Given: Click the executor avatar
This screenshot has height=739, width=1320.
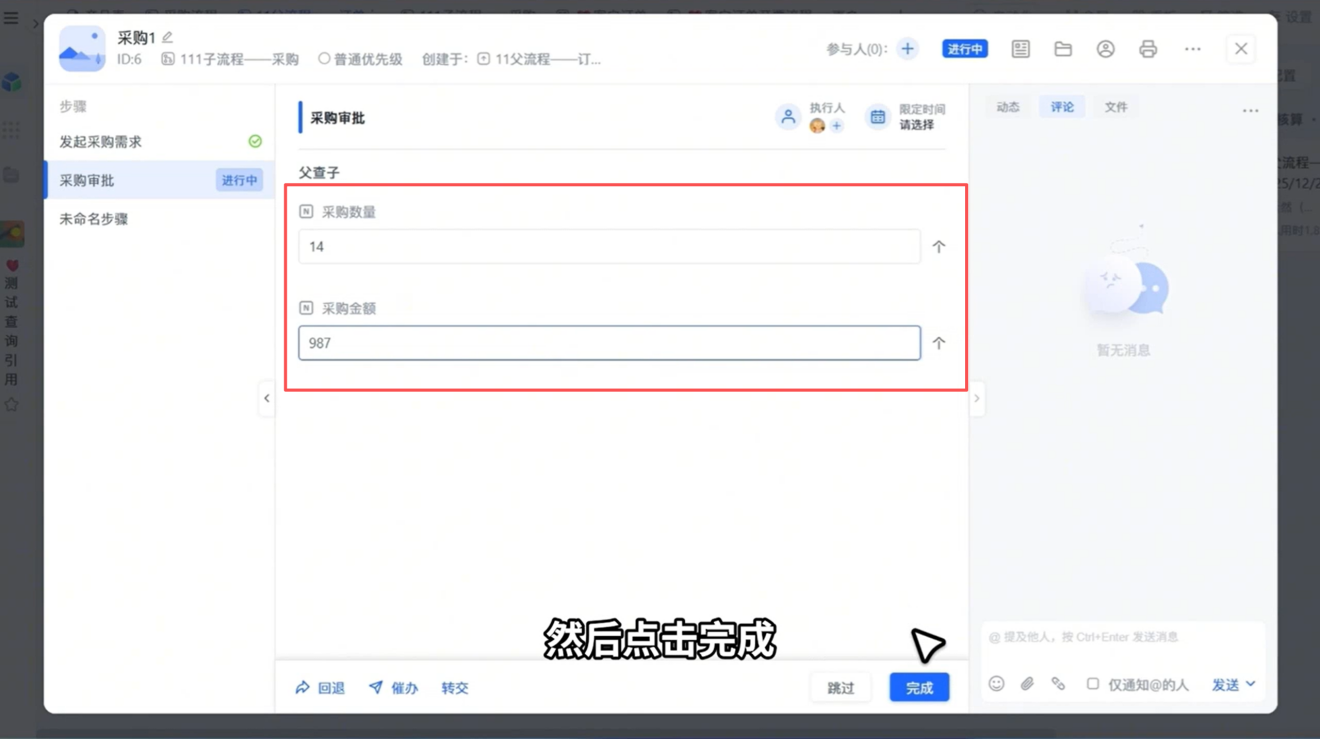Looking at the screenshot, I should [818, 126].
